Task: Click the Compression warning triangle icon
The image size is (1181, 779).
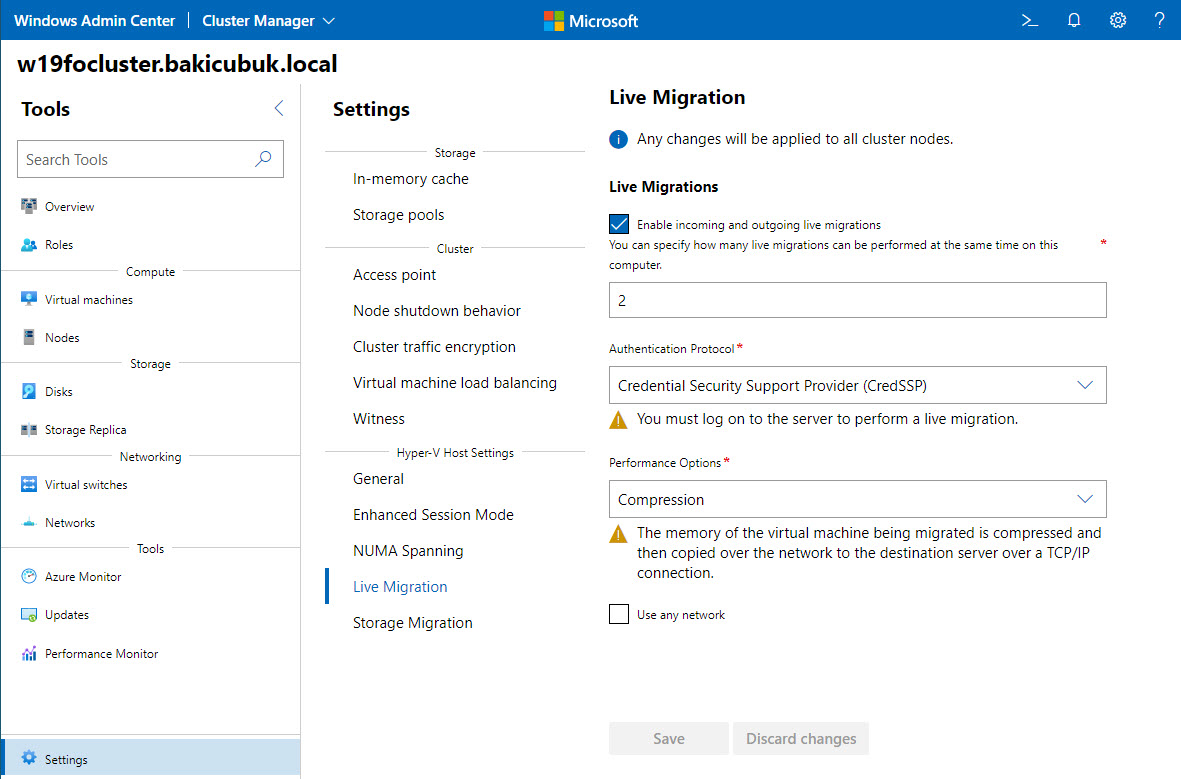Action: point(618,534)
